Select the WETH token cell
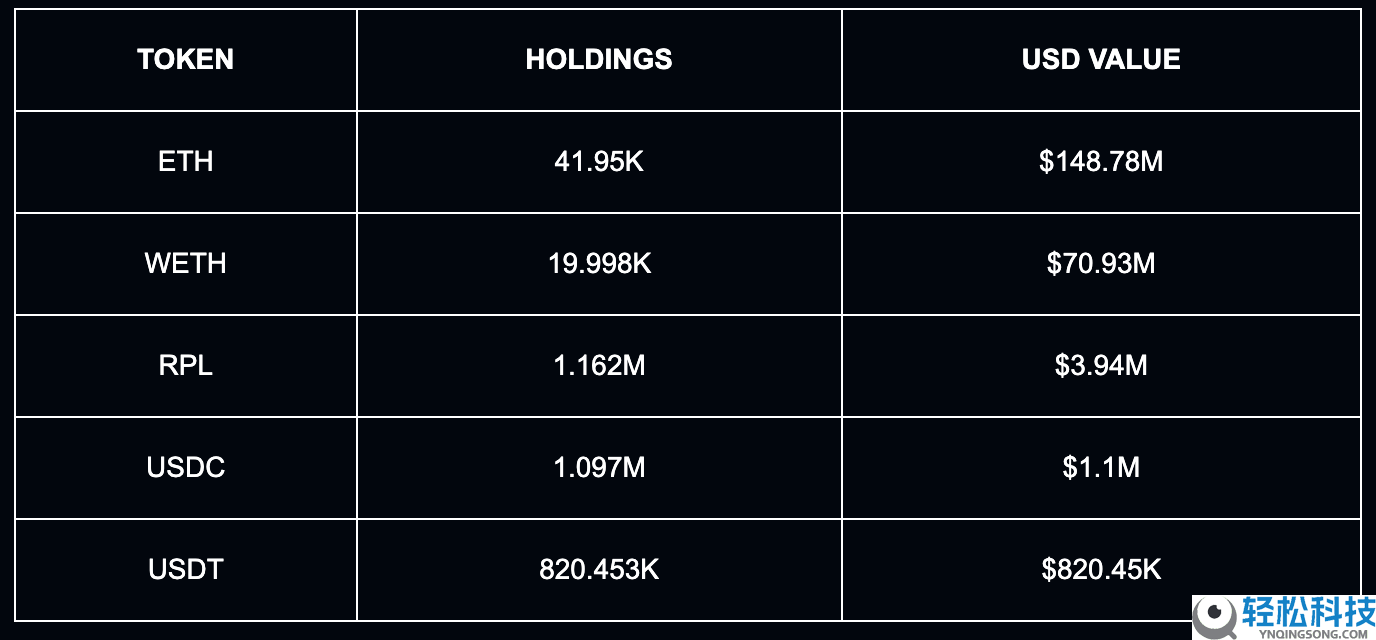The image size is (1376, 640). click(x=186, y=264)
